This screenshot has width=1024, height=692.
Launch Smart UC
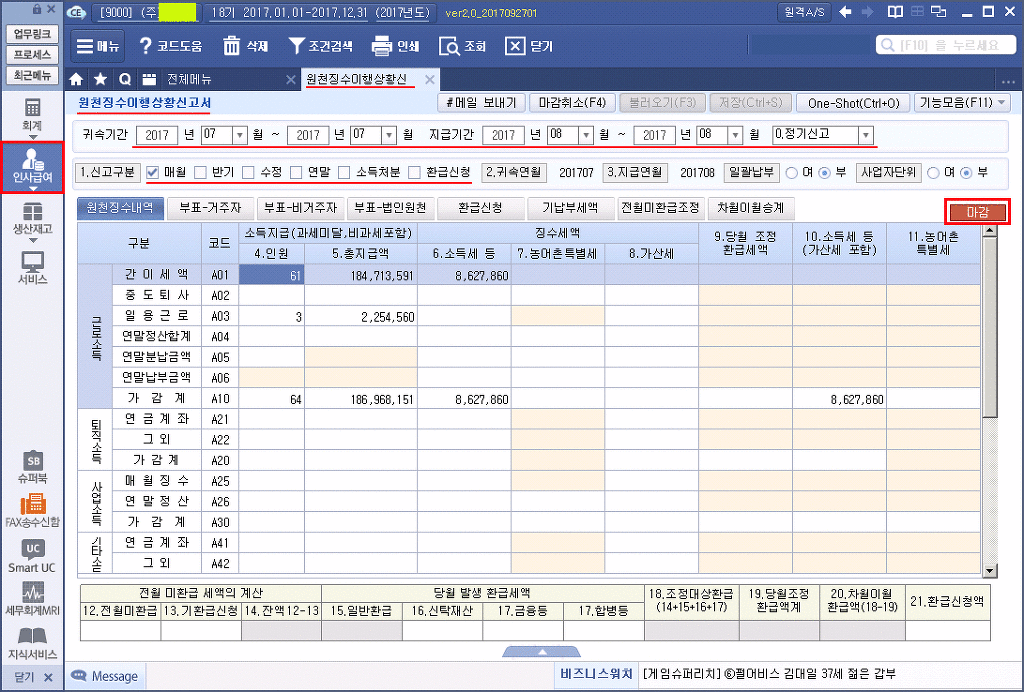32,556
